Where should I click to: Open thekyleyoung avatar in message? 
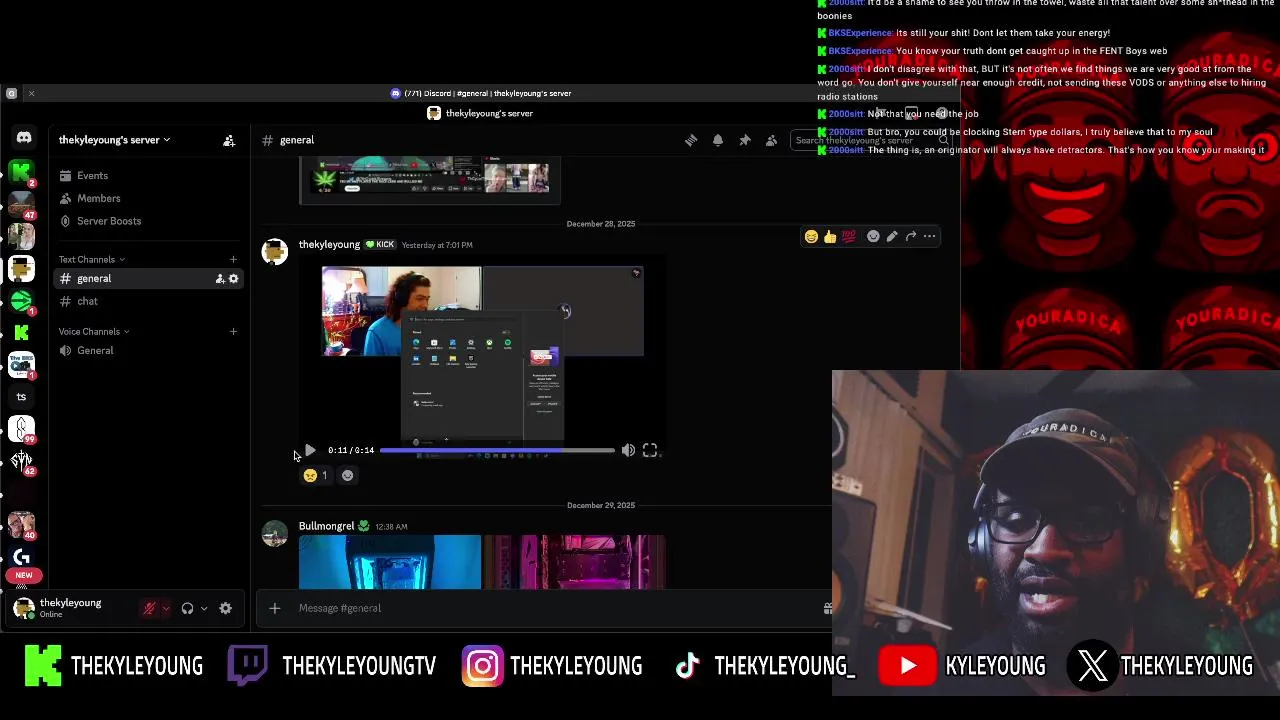coord(275,252)
